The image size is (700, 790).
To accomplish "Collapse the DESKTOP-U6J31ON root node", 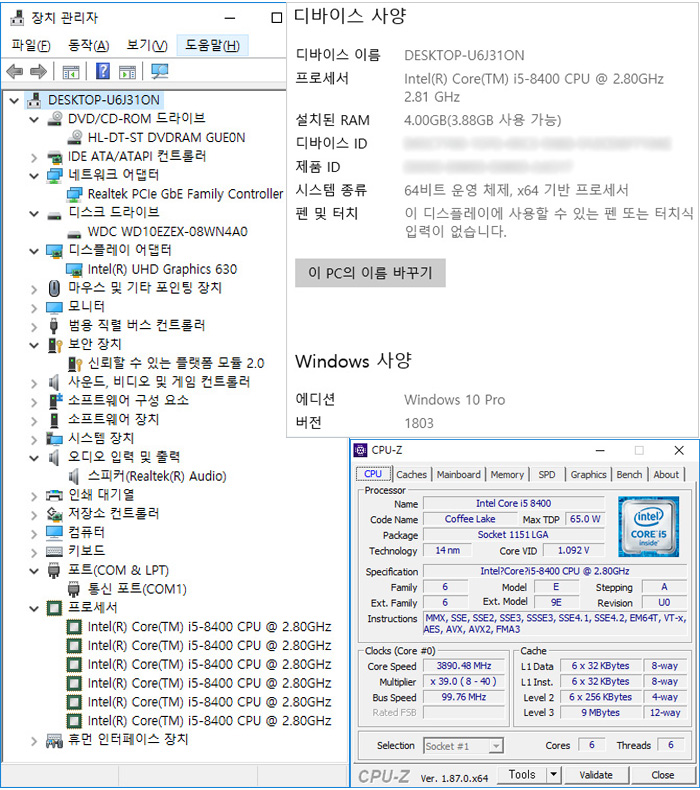I will [15, 101].
